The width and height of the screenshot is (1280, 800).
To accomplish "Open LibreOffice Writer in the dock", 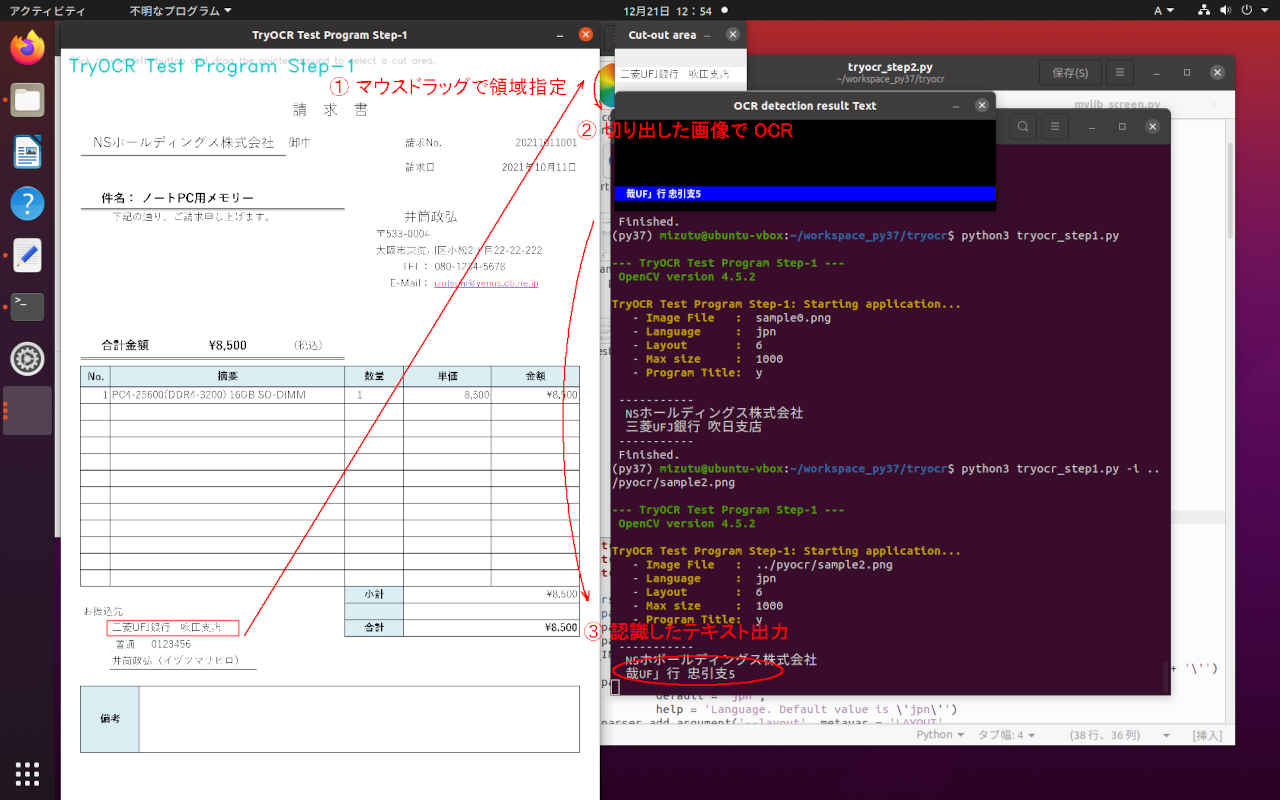I will point(27,152).
